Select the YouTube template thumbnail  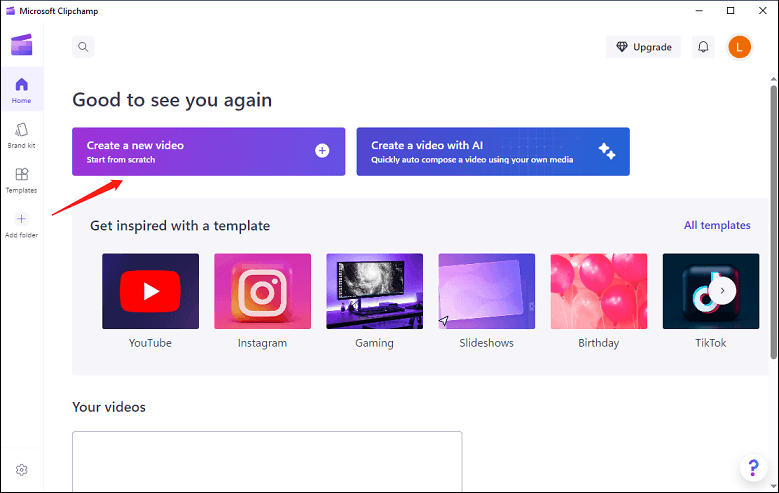pyautogui.click(x=151, y=291)
